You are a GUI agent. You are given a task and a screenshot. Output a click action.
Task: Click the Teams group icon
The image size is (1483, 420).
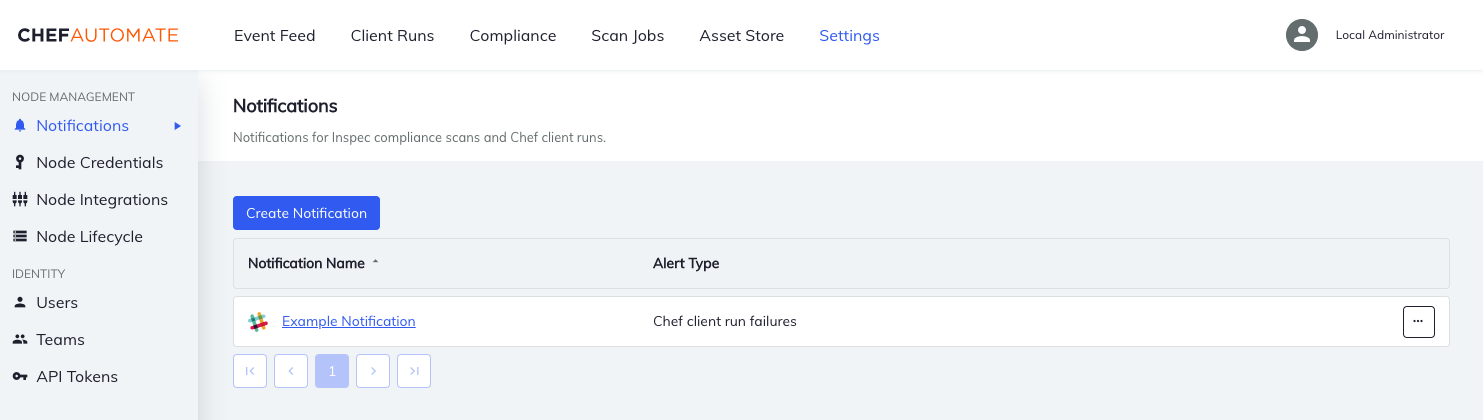click(19, 340)
